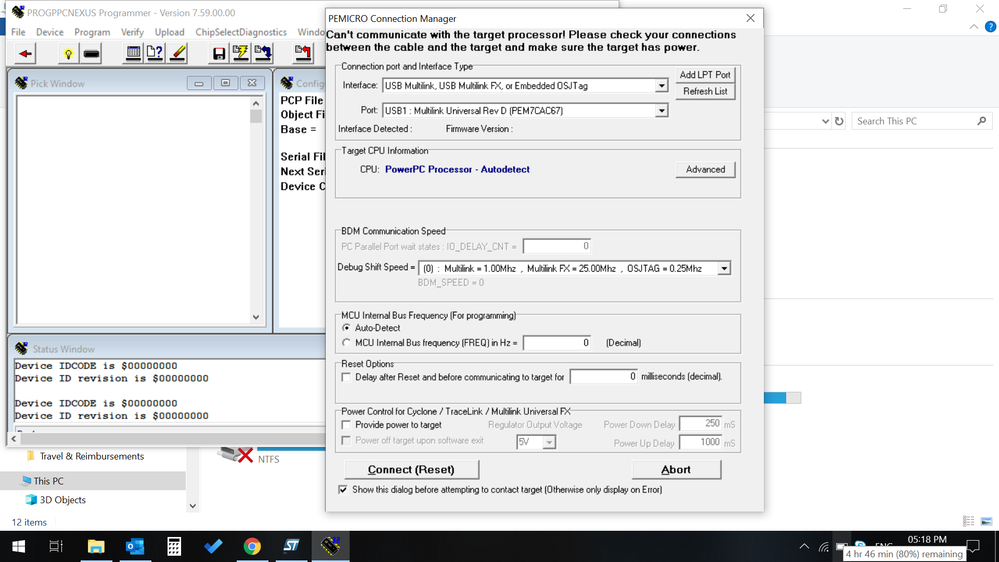Open the Verify menu
This screenshot has width=999, height=562.
[x=133, y=32]
